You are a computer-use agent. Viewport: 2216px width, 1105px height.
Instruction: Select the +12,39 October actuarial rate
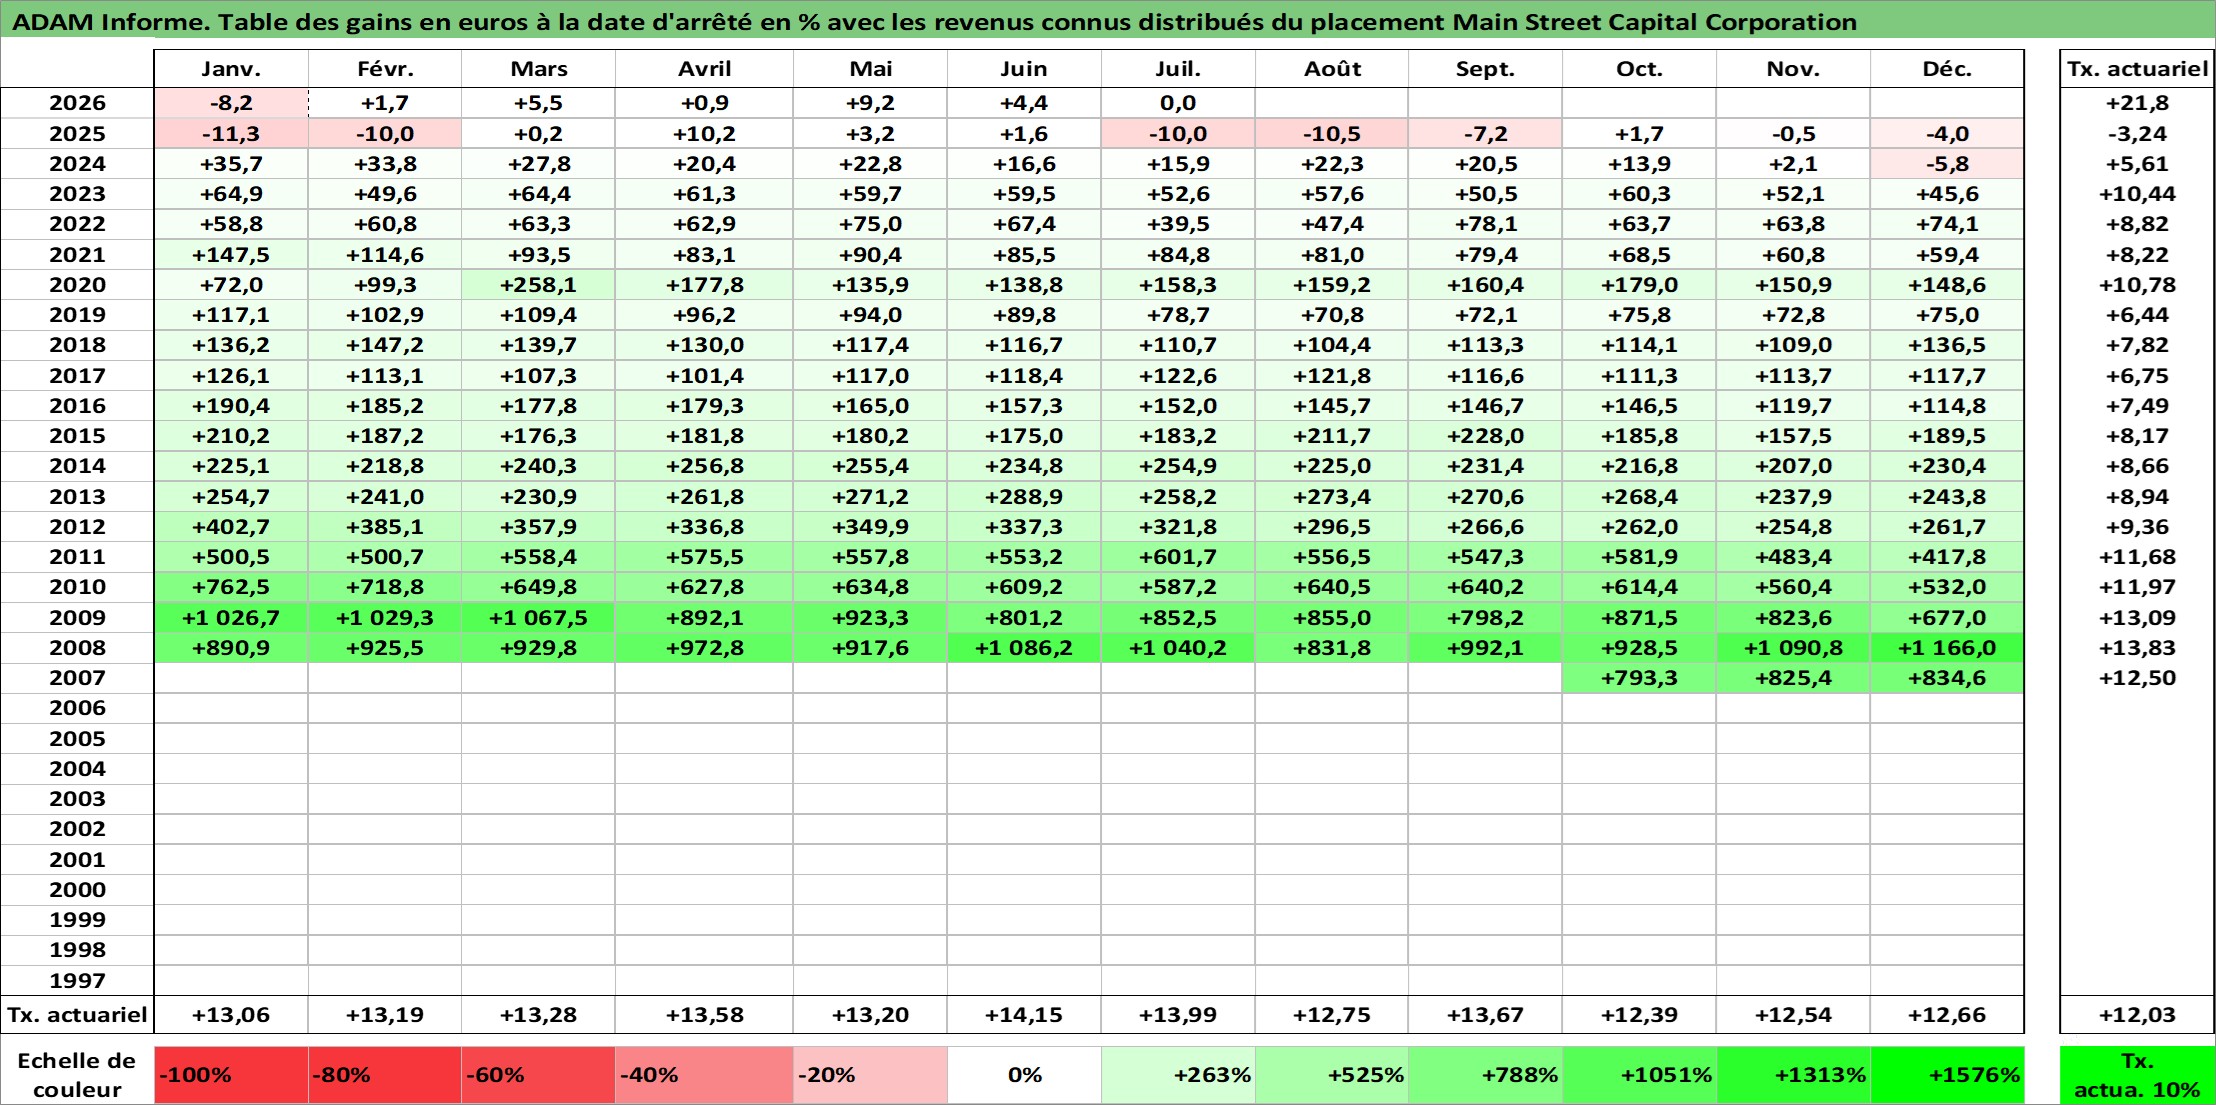(x=1639, y=1015)
